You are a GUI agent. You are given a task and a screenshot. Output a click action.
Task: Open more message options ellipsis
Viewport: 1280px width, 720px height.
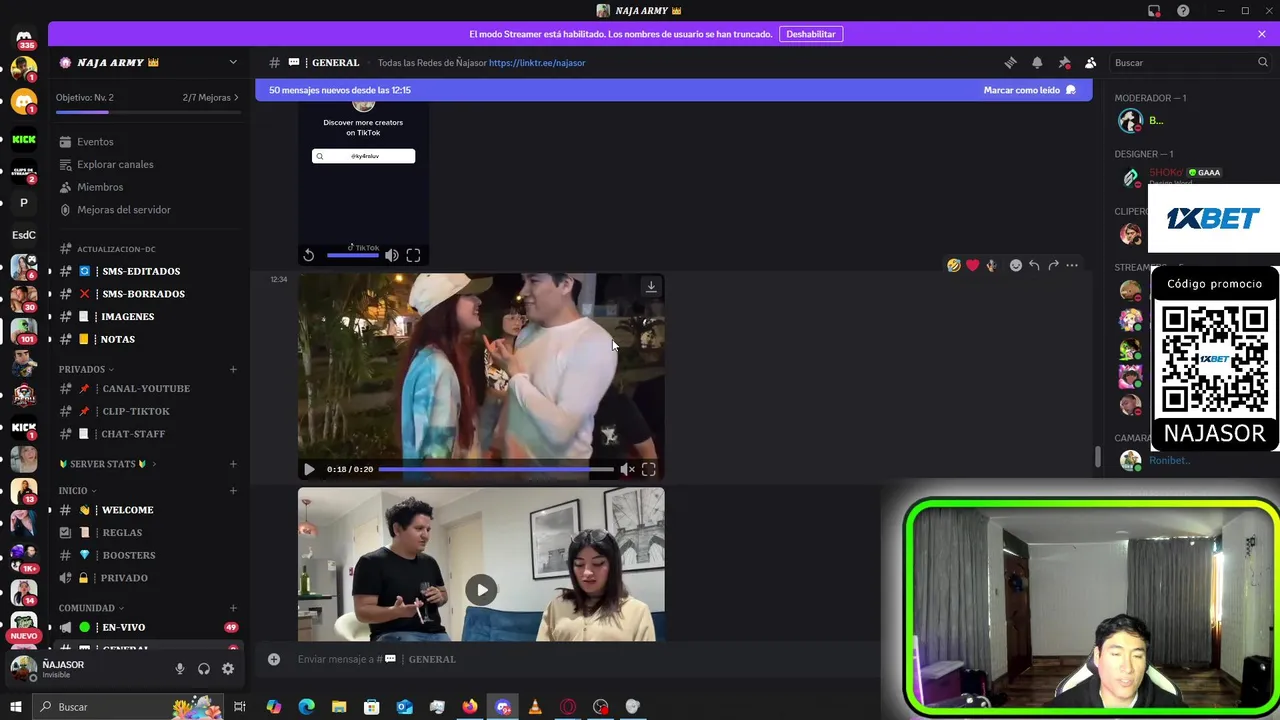1072,265
